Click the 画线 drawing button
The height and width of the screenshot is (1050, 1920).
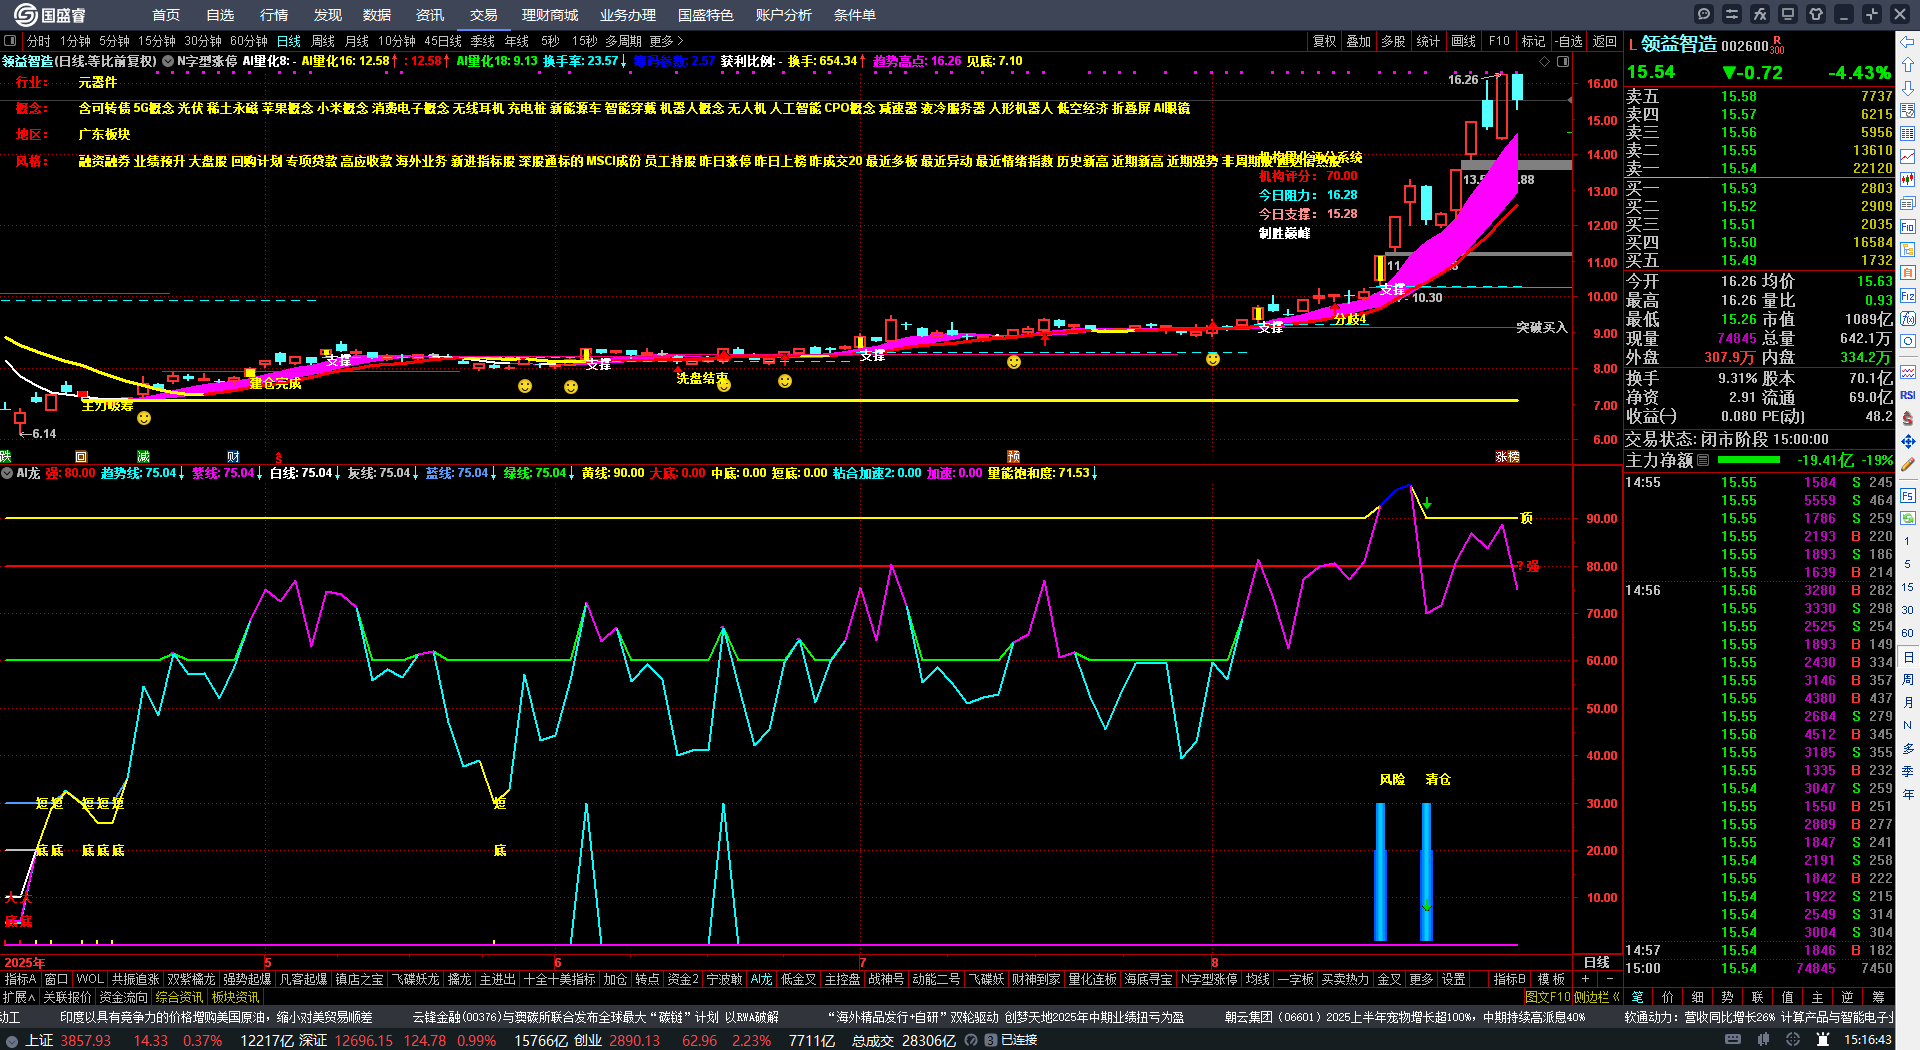tap(1463, 41)
